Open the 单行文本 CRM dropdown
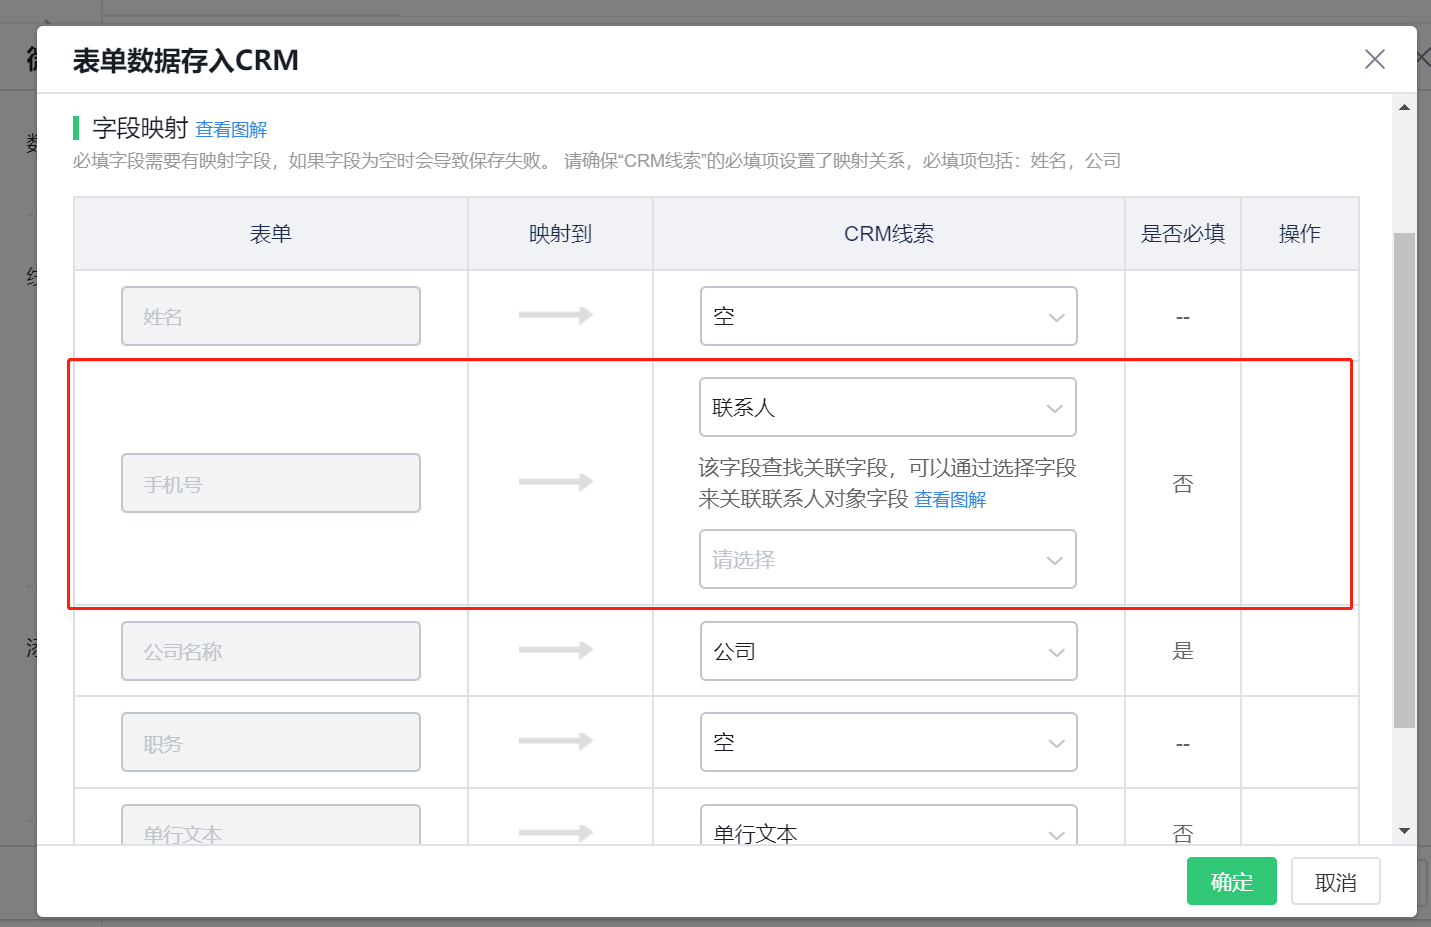This screenshot has width=1431, height=927. [x=888, y=831]
